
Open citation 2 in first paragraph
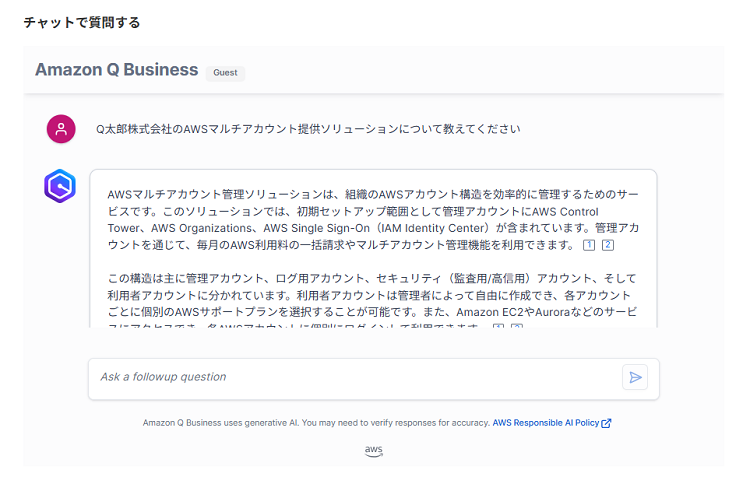point(607,245)
